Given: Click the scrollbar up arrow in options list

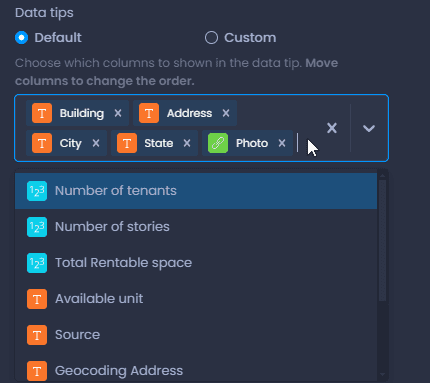Looking at the screenshot, I should (382, 175).
